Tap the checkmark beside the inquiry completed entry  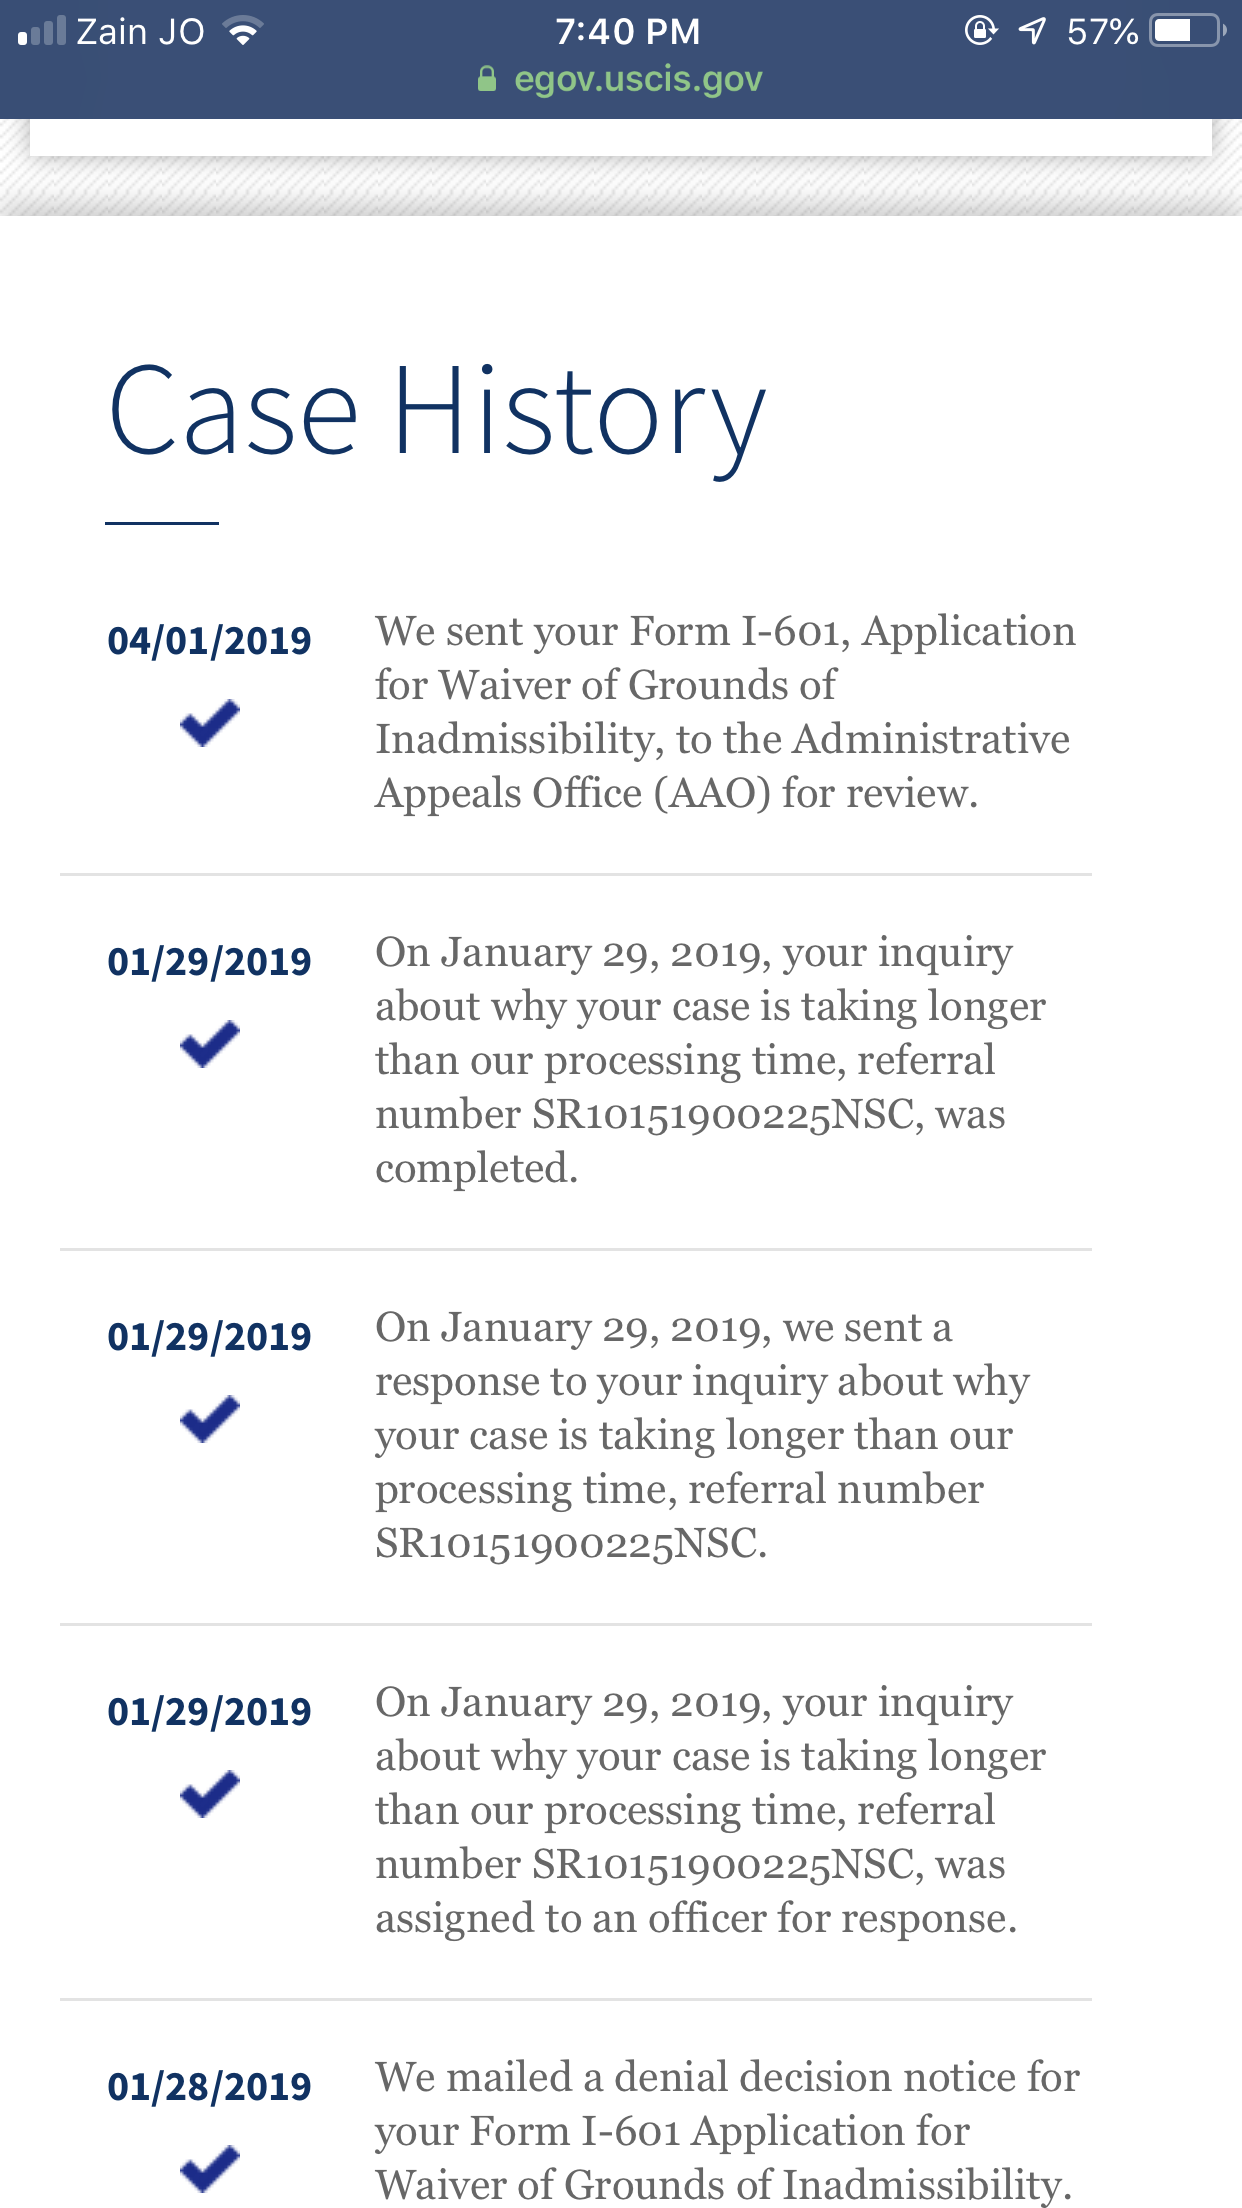click(210, 1044)
